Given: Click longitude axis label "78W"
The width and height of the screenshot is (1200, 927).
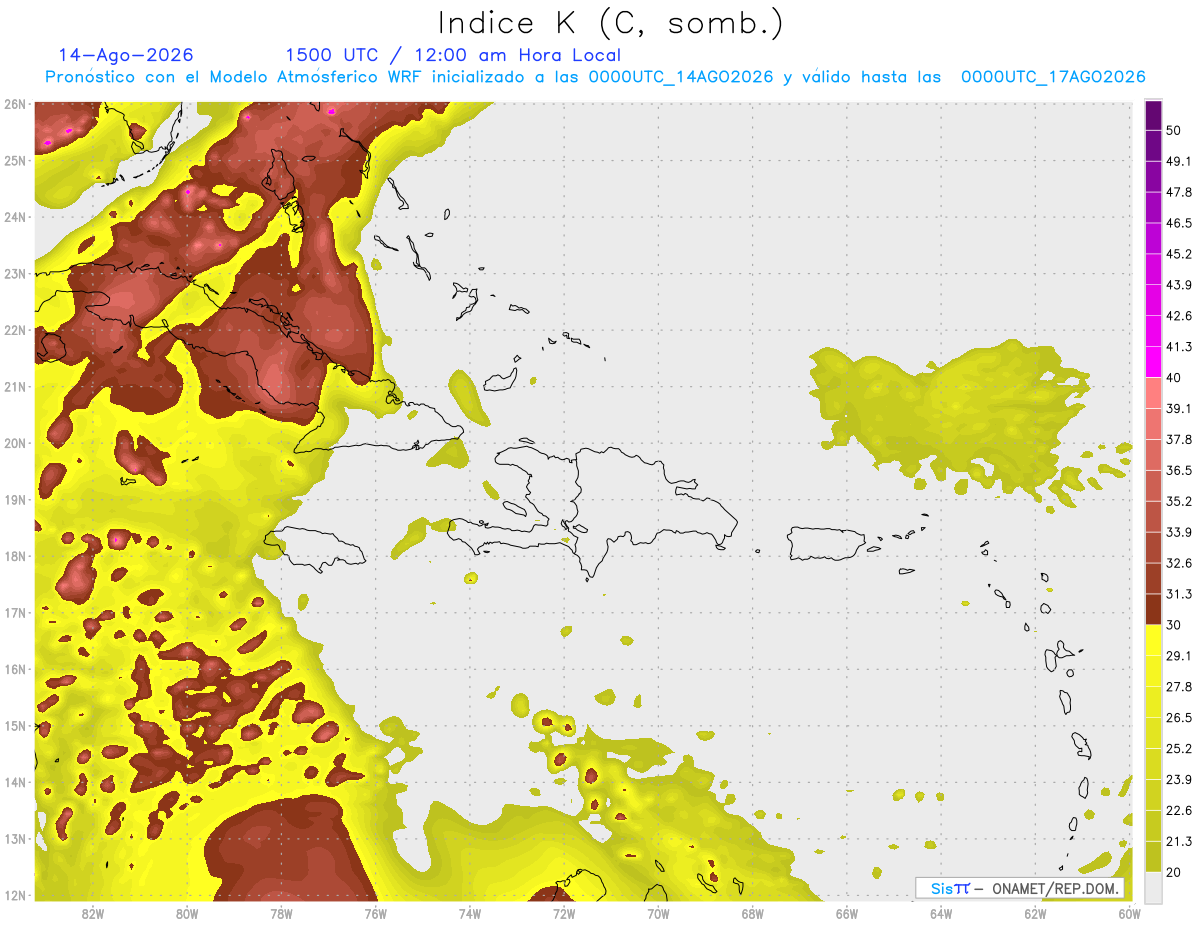Looking at the screenshot, I should (281, 914).
